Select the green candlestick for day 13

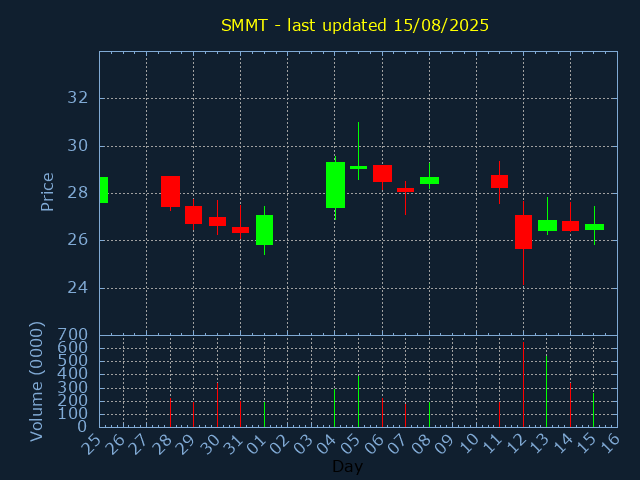(547, 225)
